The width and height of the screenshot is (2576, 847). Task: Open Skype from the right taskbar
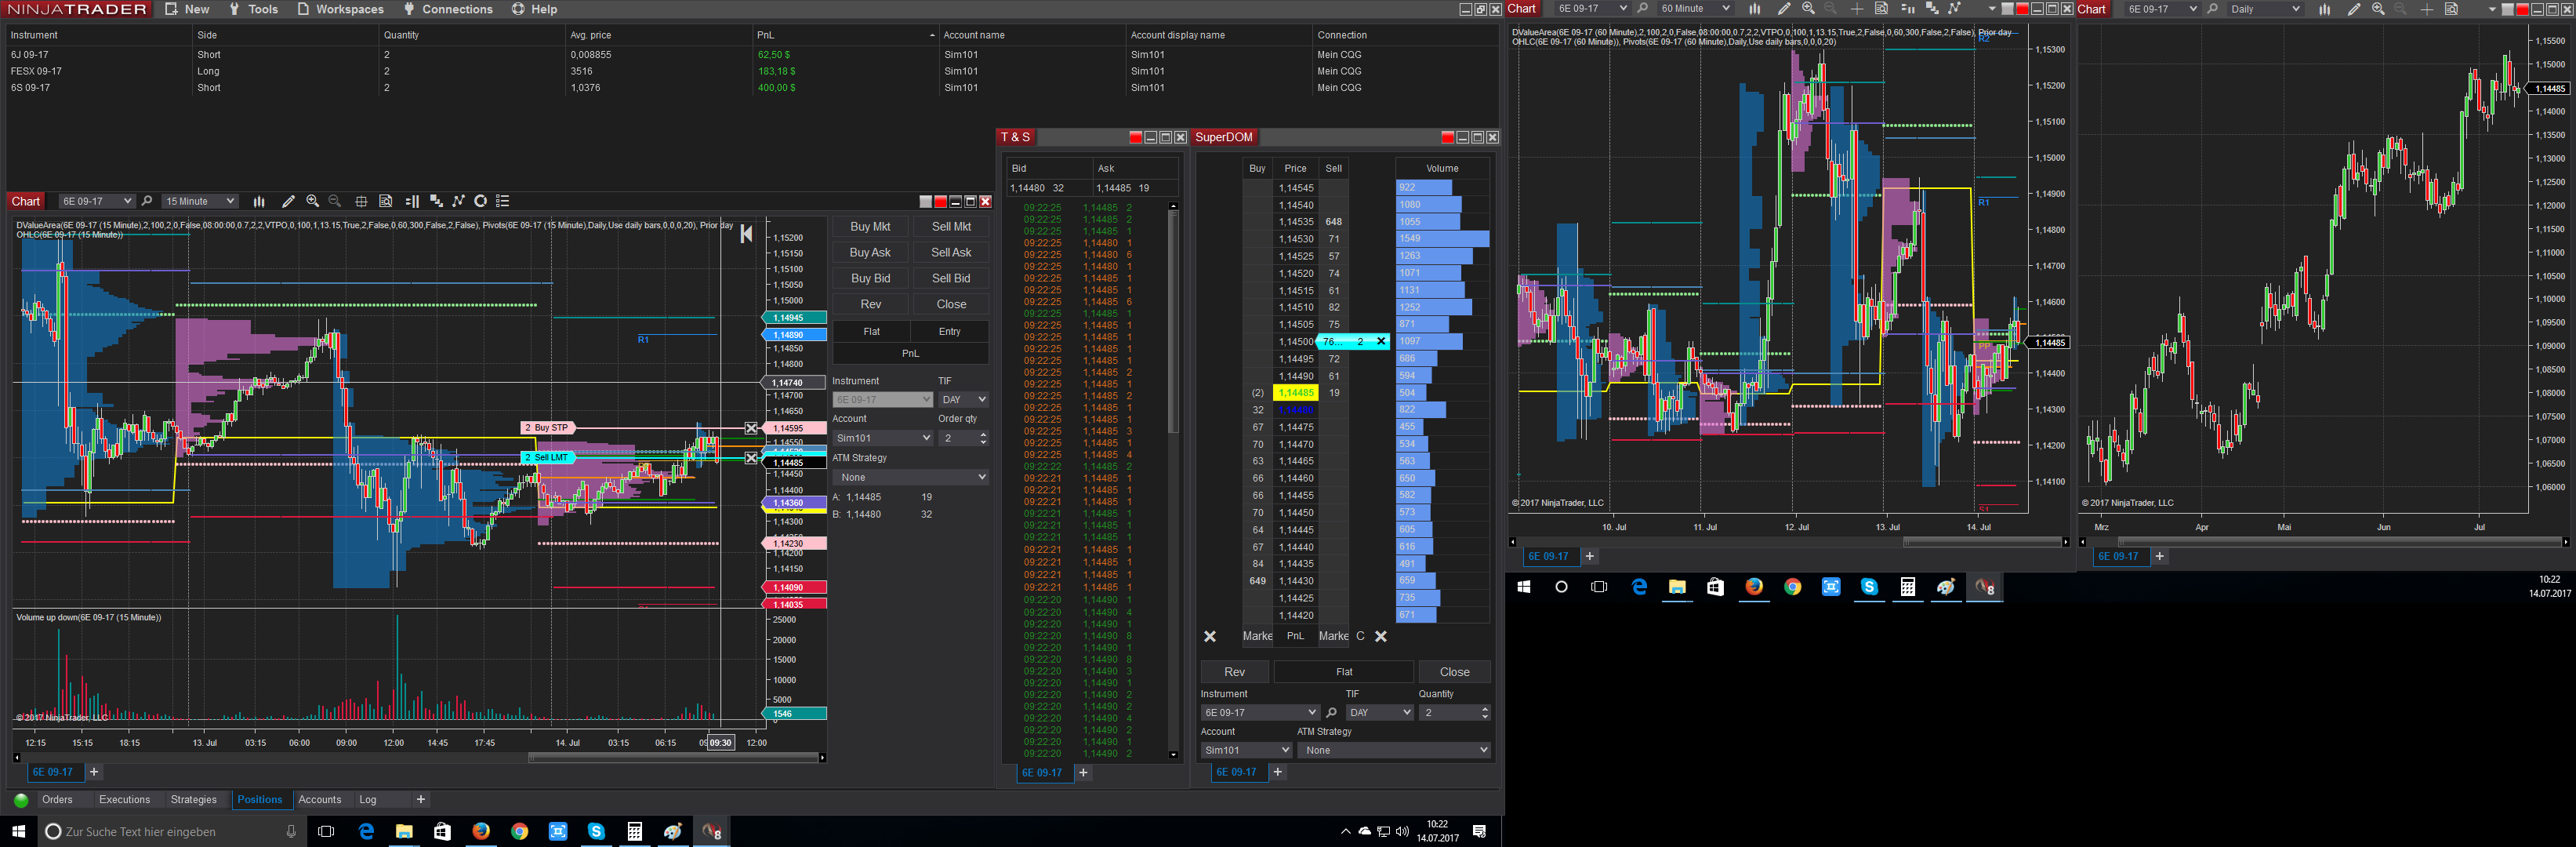point(1869,587)
